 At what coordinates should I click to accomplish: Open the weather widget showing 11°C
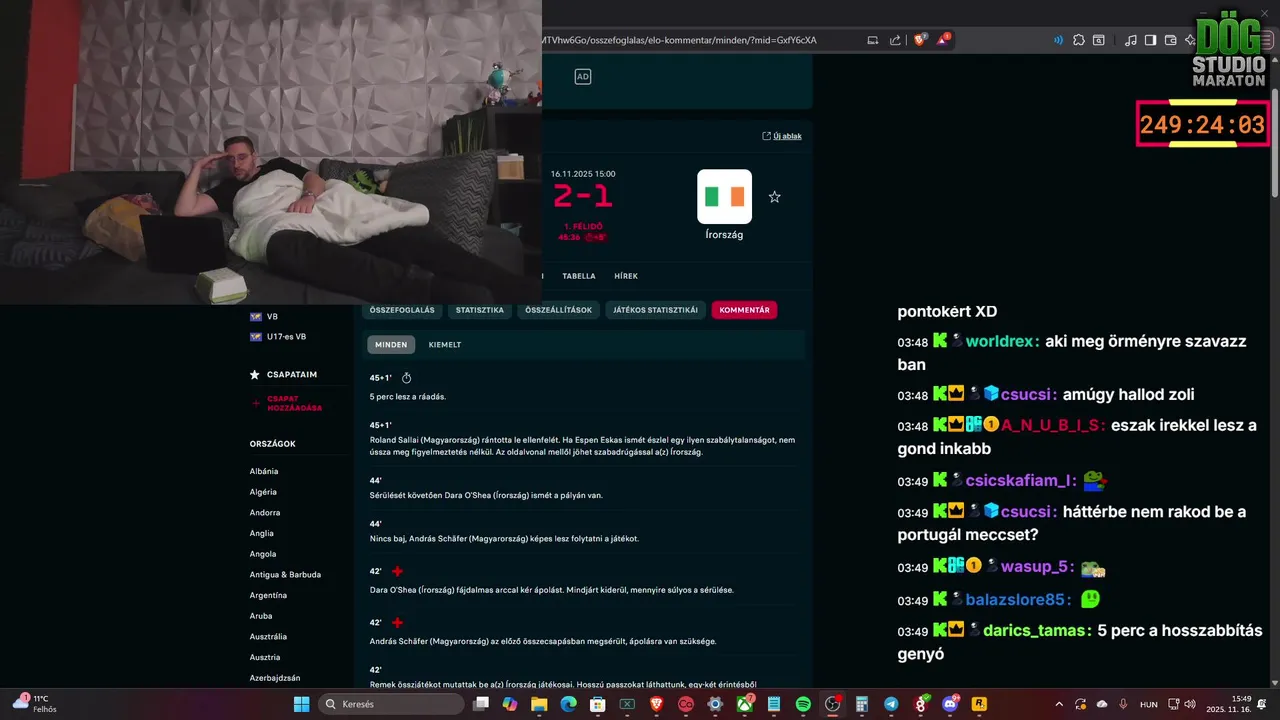pos(35,704)
